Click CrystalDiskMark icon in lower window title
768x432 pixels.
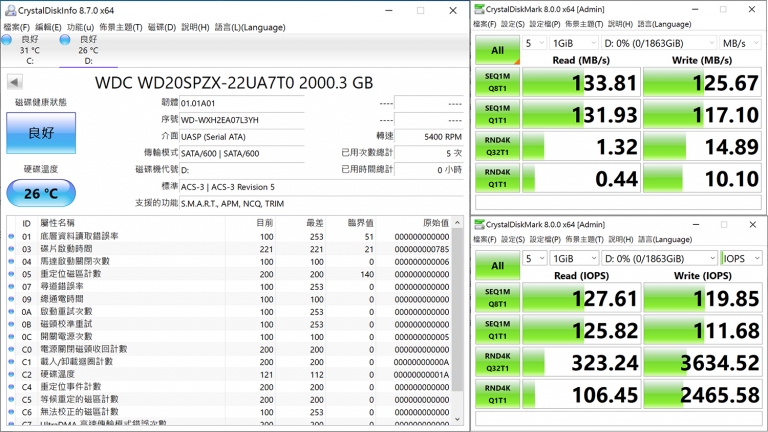480,224
